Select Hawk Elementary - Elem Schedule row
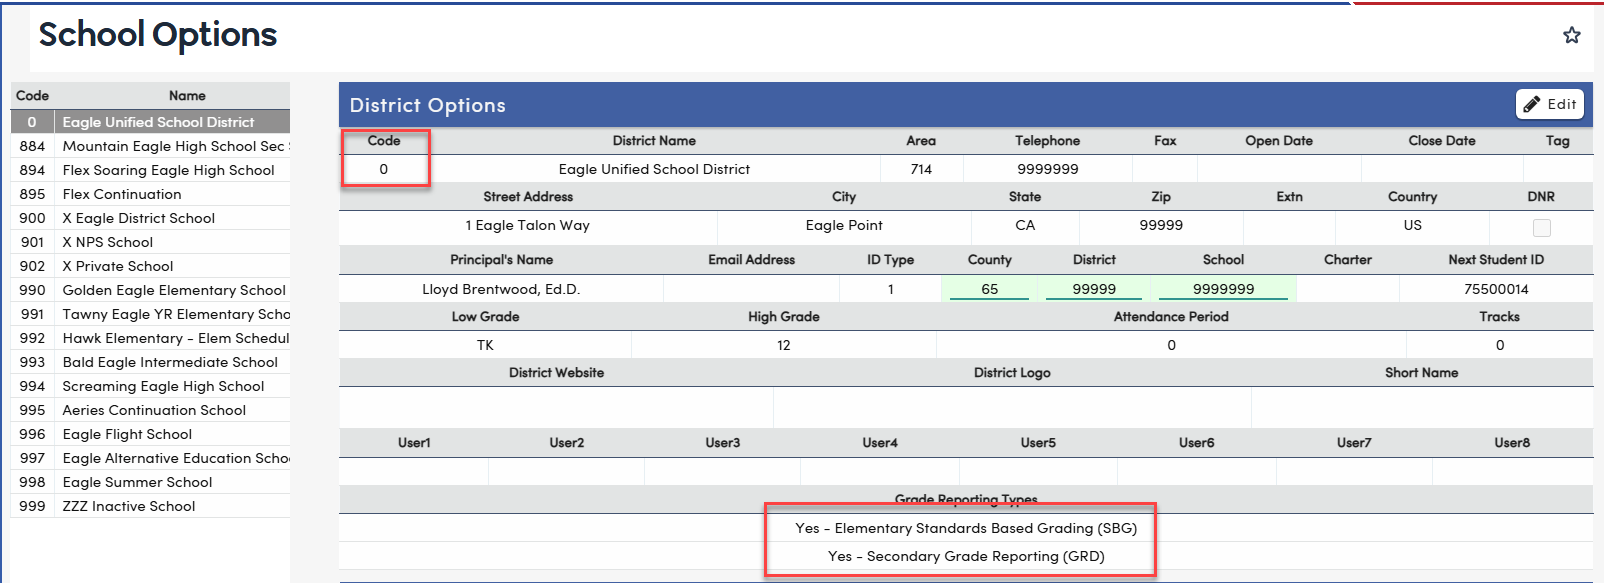Image resolution: width=1604 pixels, height=583 pixels. [x=150, y=338]
